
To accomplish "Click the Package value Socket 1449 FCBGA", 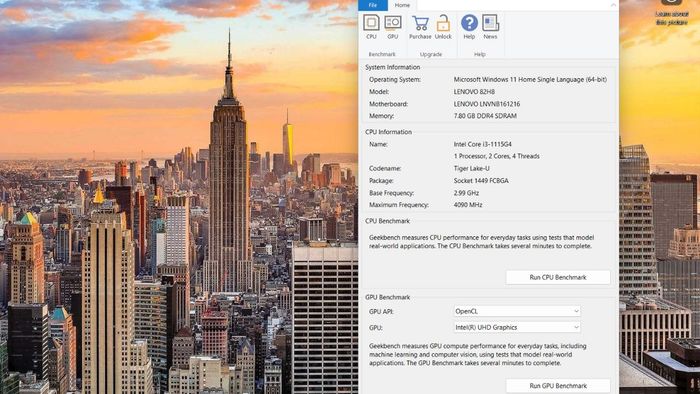I will 481,181.
